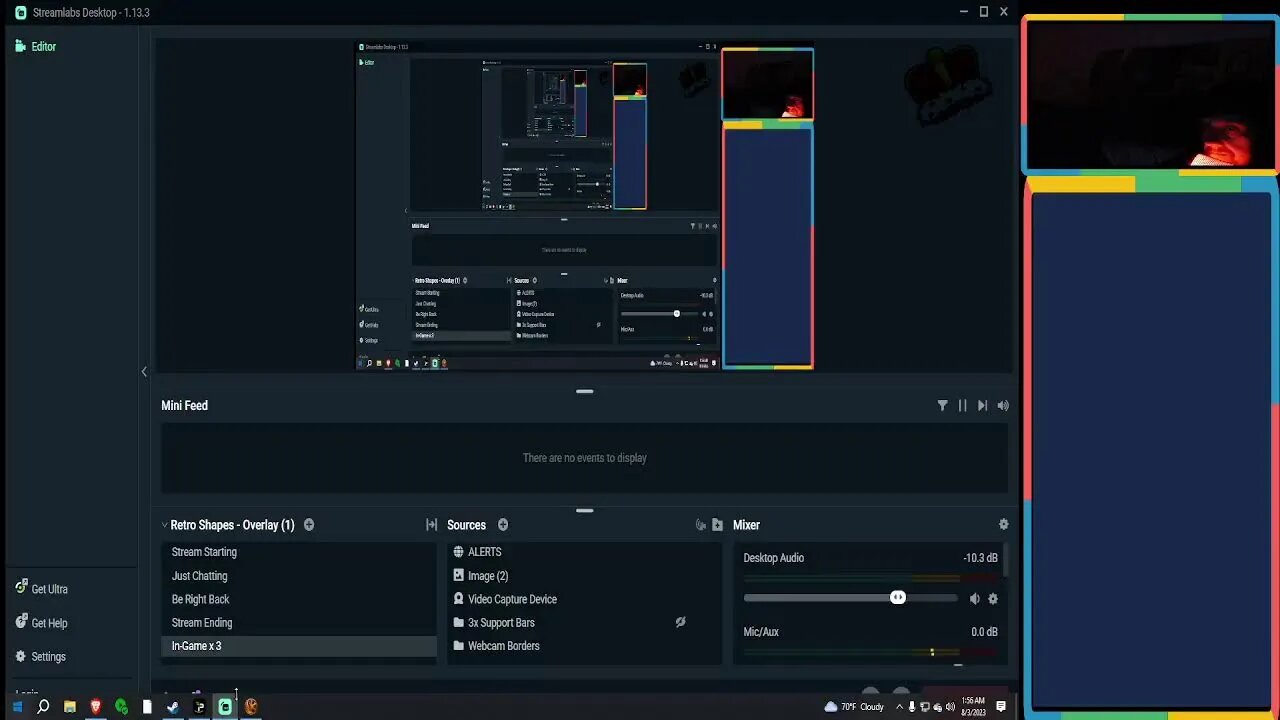This screenshot has width=1280, height=720.
Task: Click the blue support bar in preview
Action: (x=767, y=246)
